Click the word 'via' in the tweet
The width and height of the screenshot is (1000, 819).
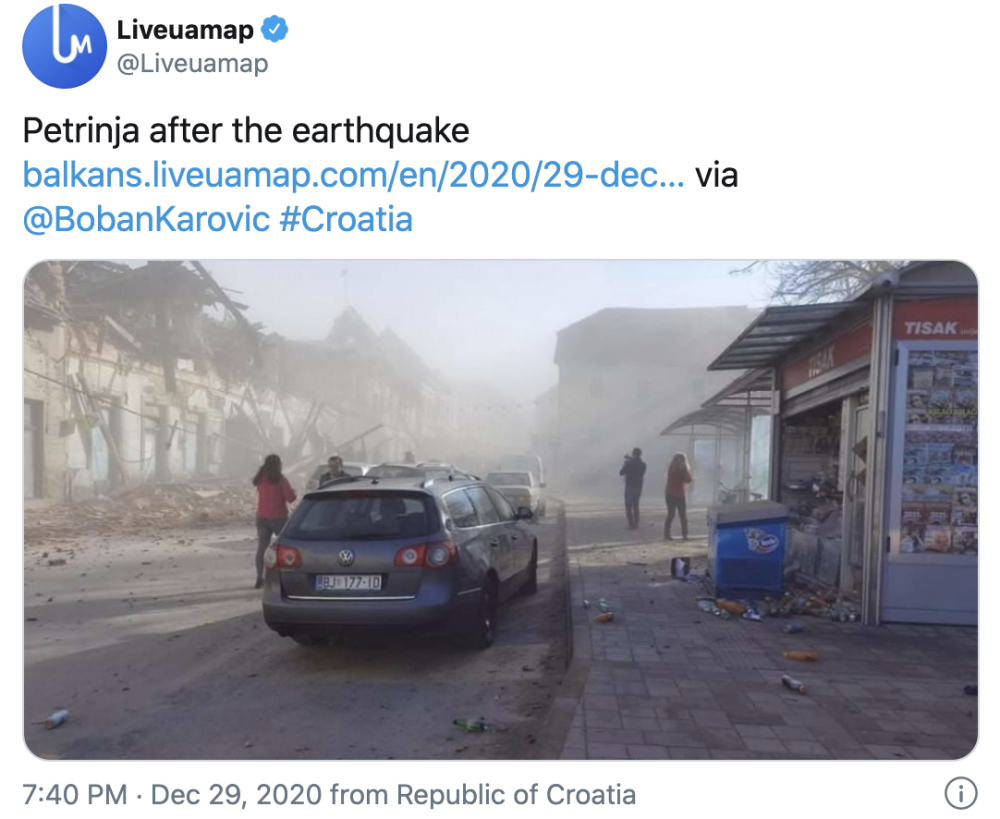click(x=716, y=175)
